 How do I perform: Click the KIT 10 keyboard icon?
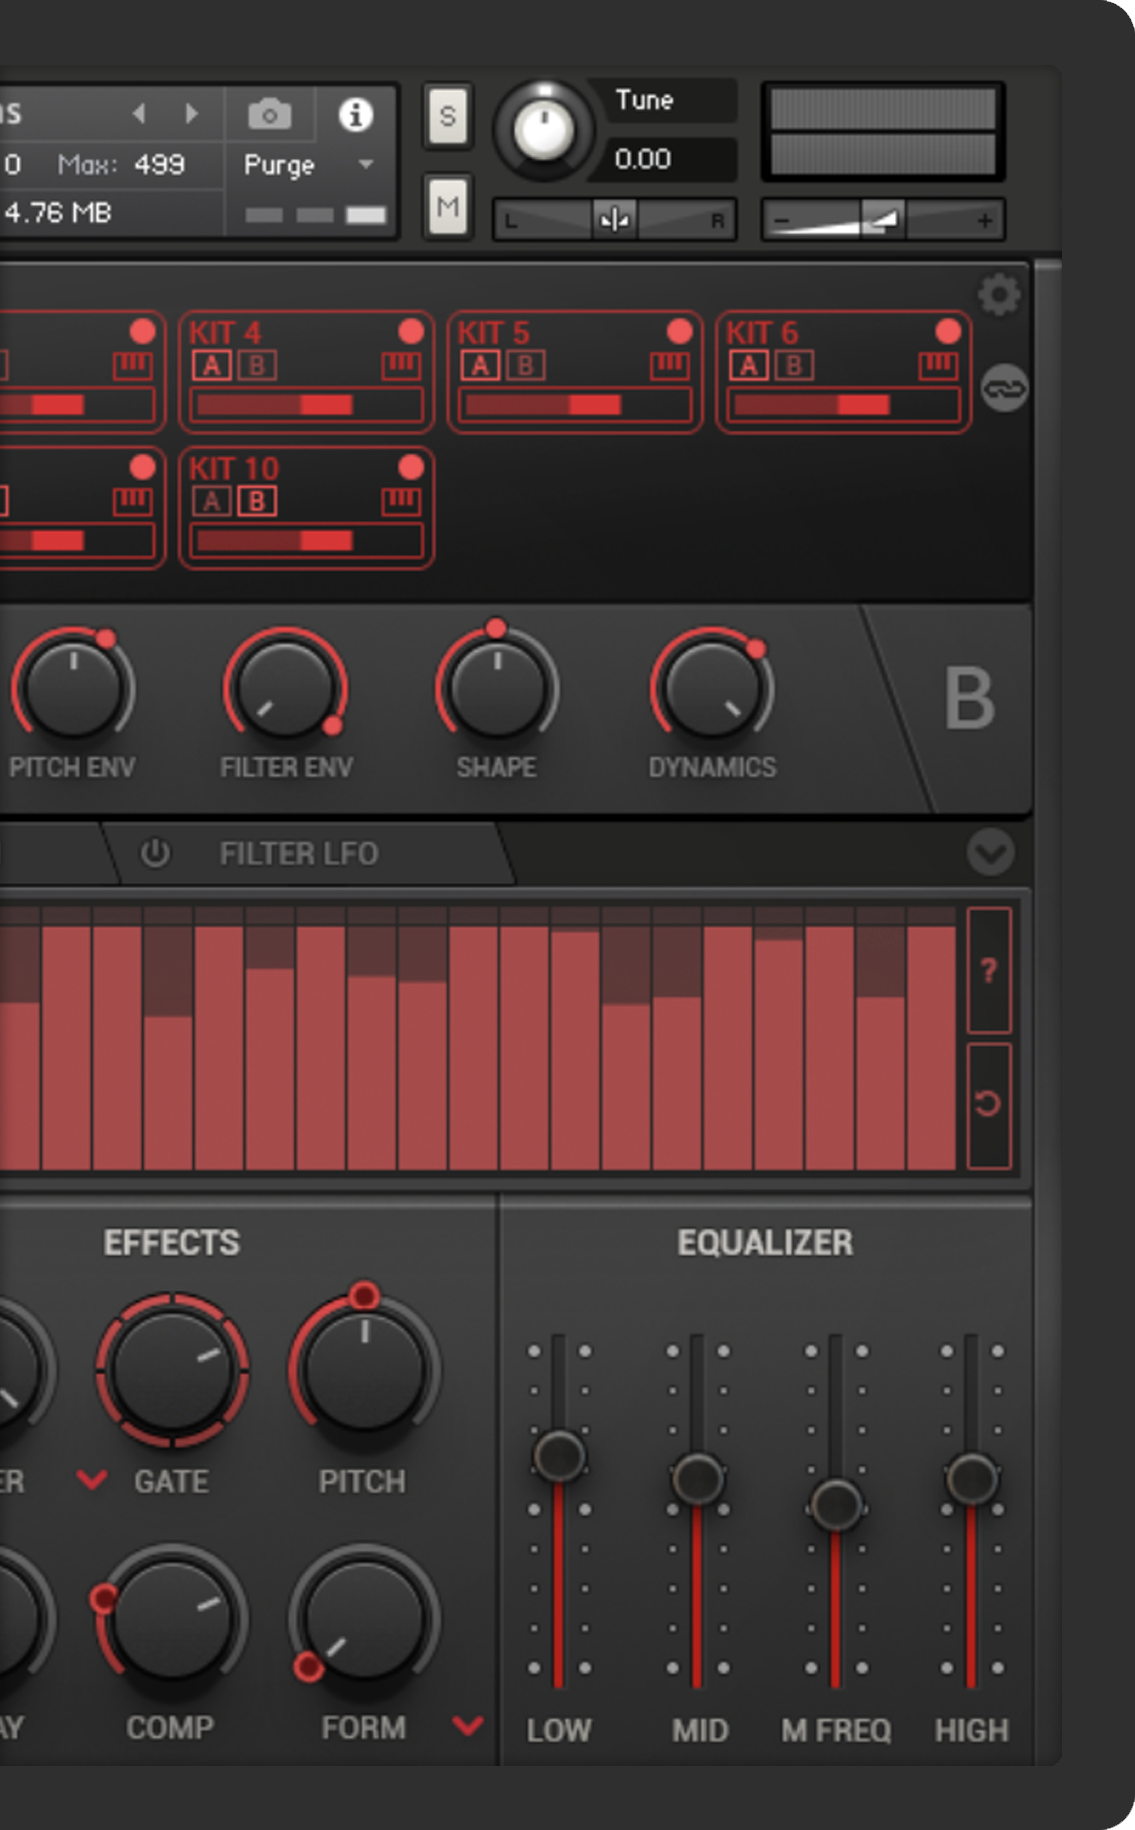401,501
